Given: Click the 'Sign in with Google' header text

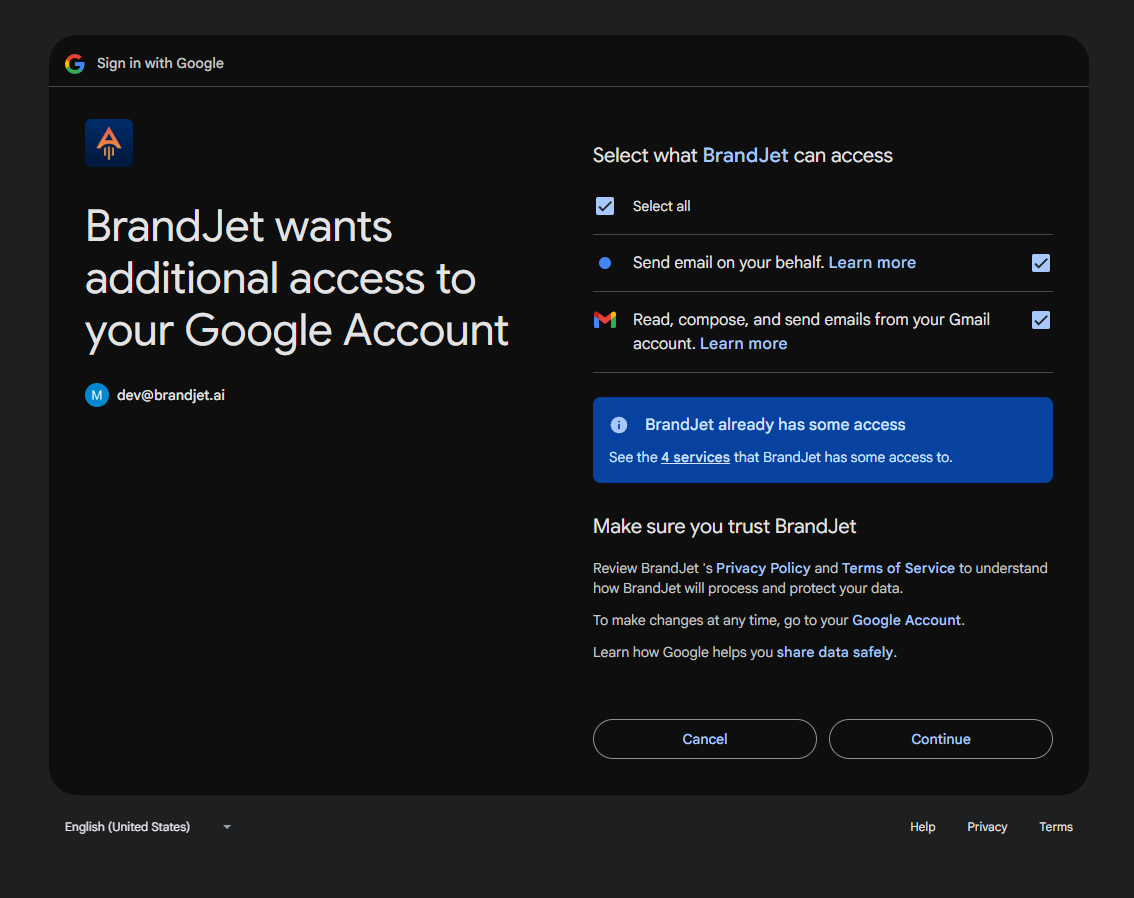Looking at the screenshot, I should [160, 64].
